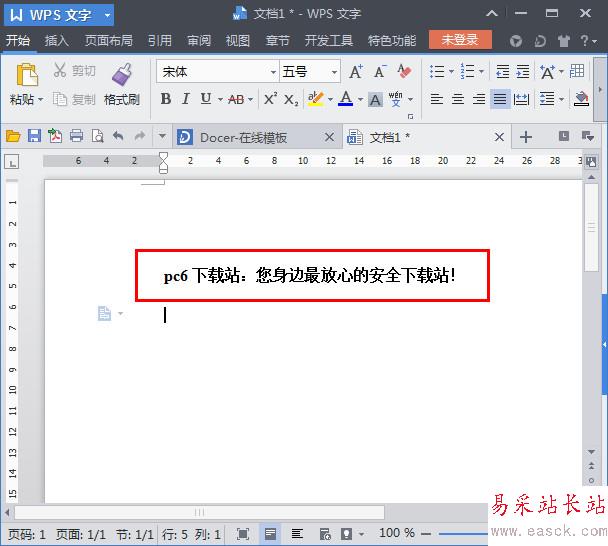Redo last action
This screenshot has width=608, height=546.
(x=139, y=136)
